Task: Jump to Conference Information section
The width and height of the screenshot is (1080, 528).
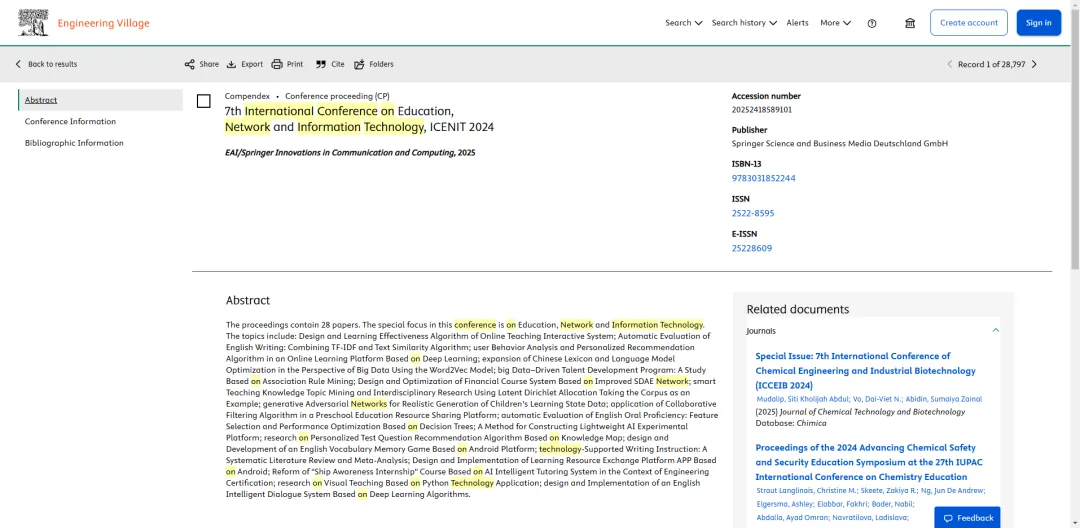Action: pyautogui.click(x=70, y=121)
